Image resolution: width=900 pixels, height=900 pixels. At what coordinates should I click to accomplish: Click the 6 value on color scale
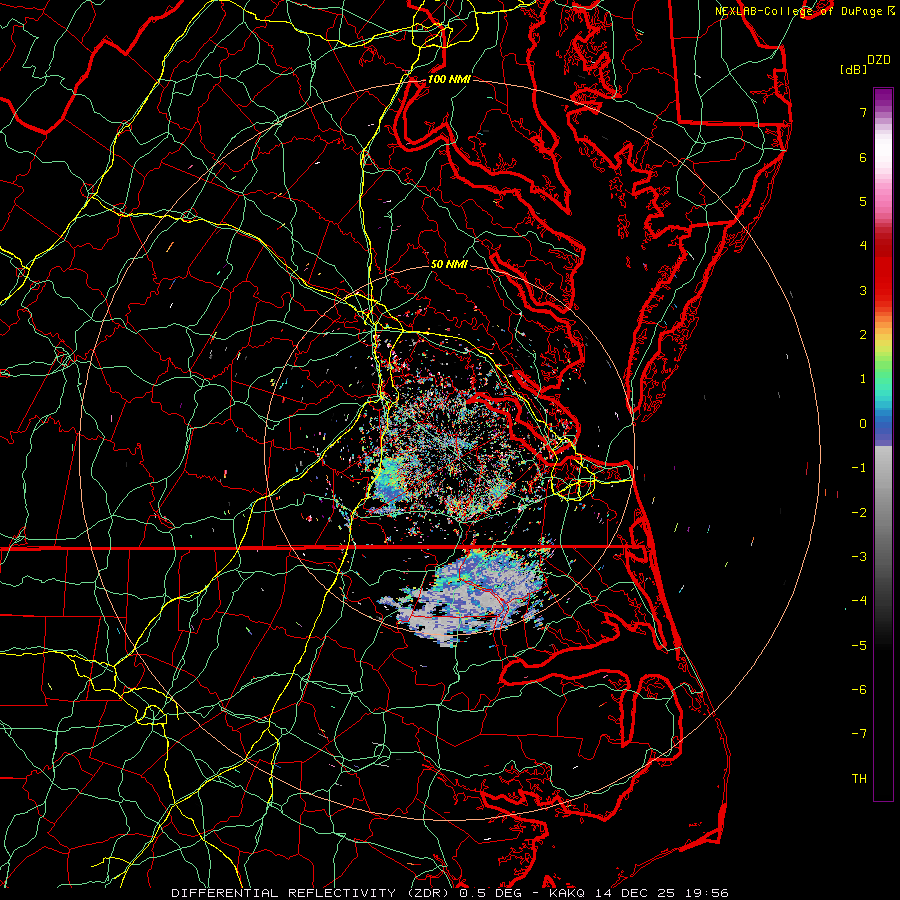pos(863,157)
